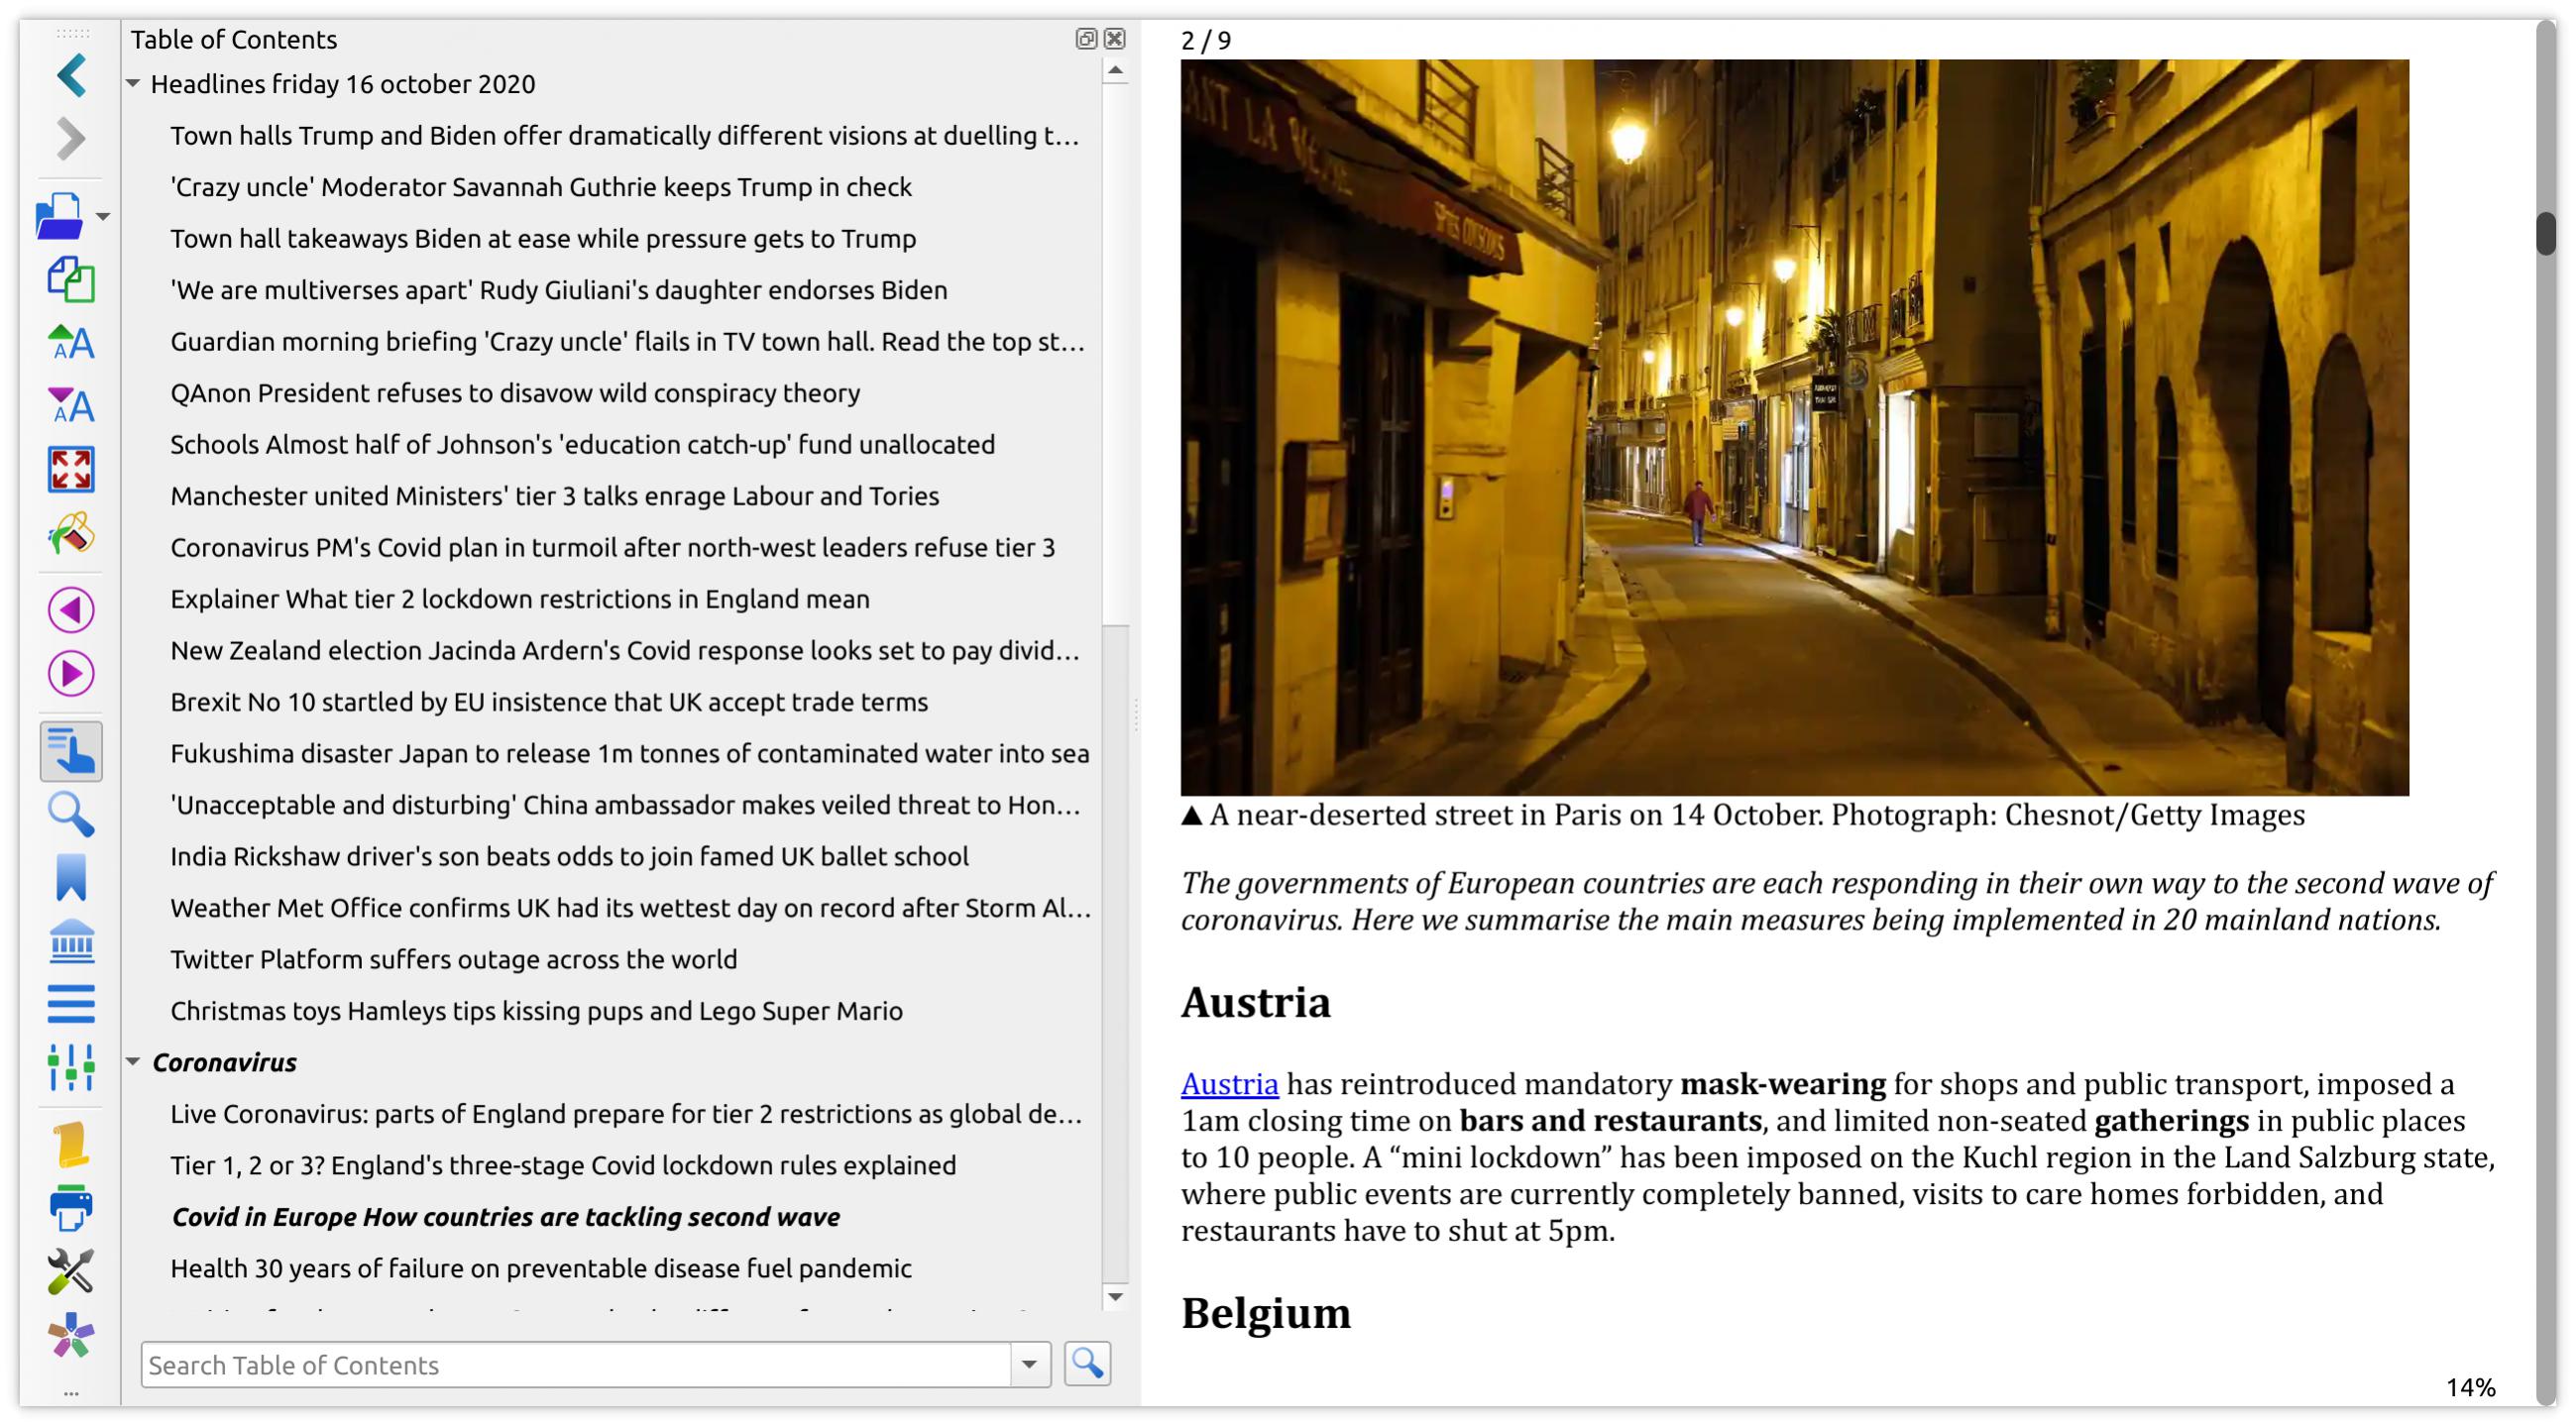Go to the previous section
This screenshot has width=2576, height=1426.
pos(71,610)
